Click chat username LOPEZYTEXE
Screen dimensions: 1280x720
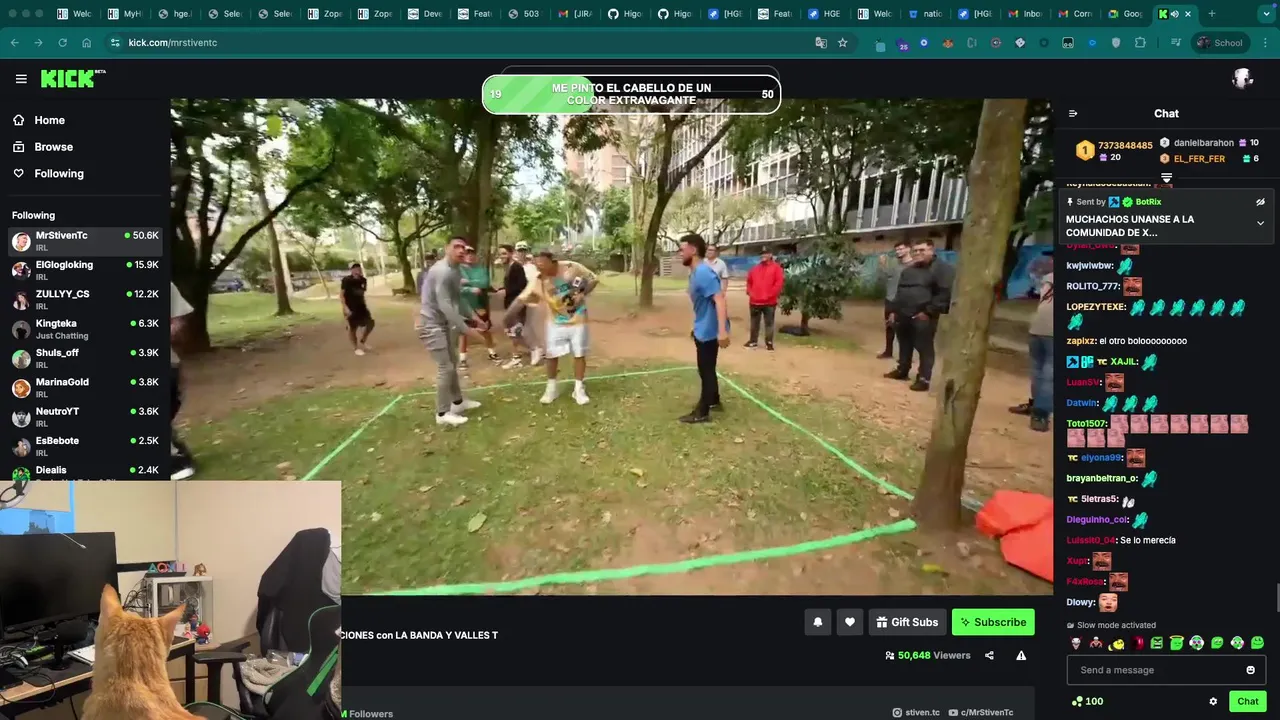pos(1096,307)
